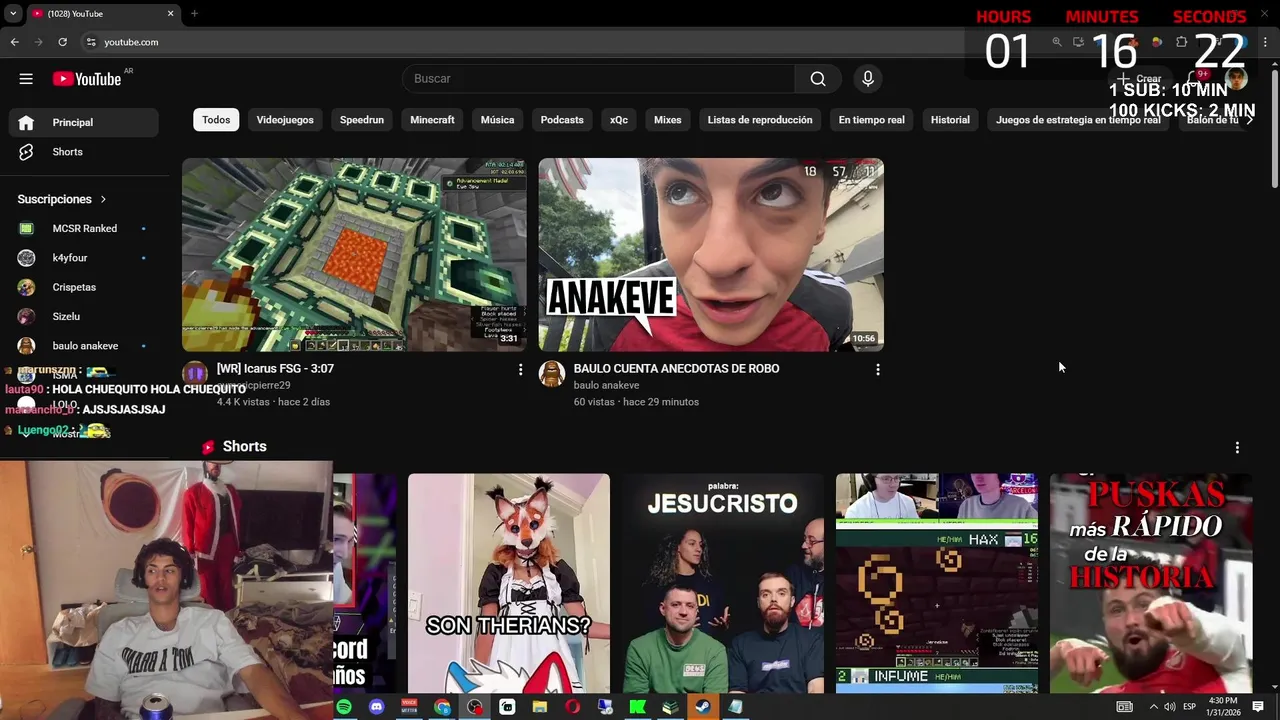1280x720 pixels.
Task: Start voice search with the microphone icon
Action: pos(868,79)
